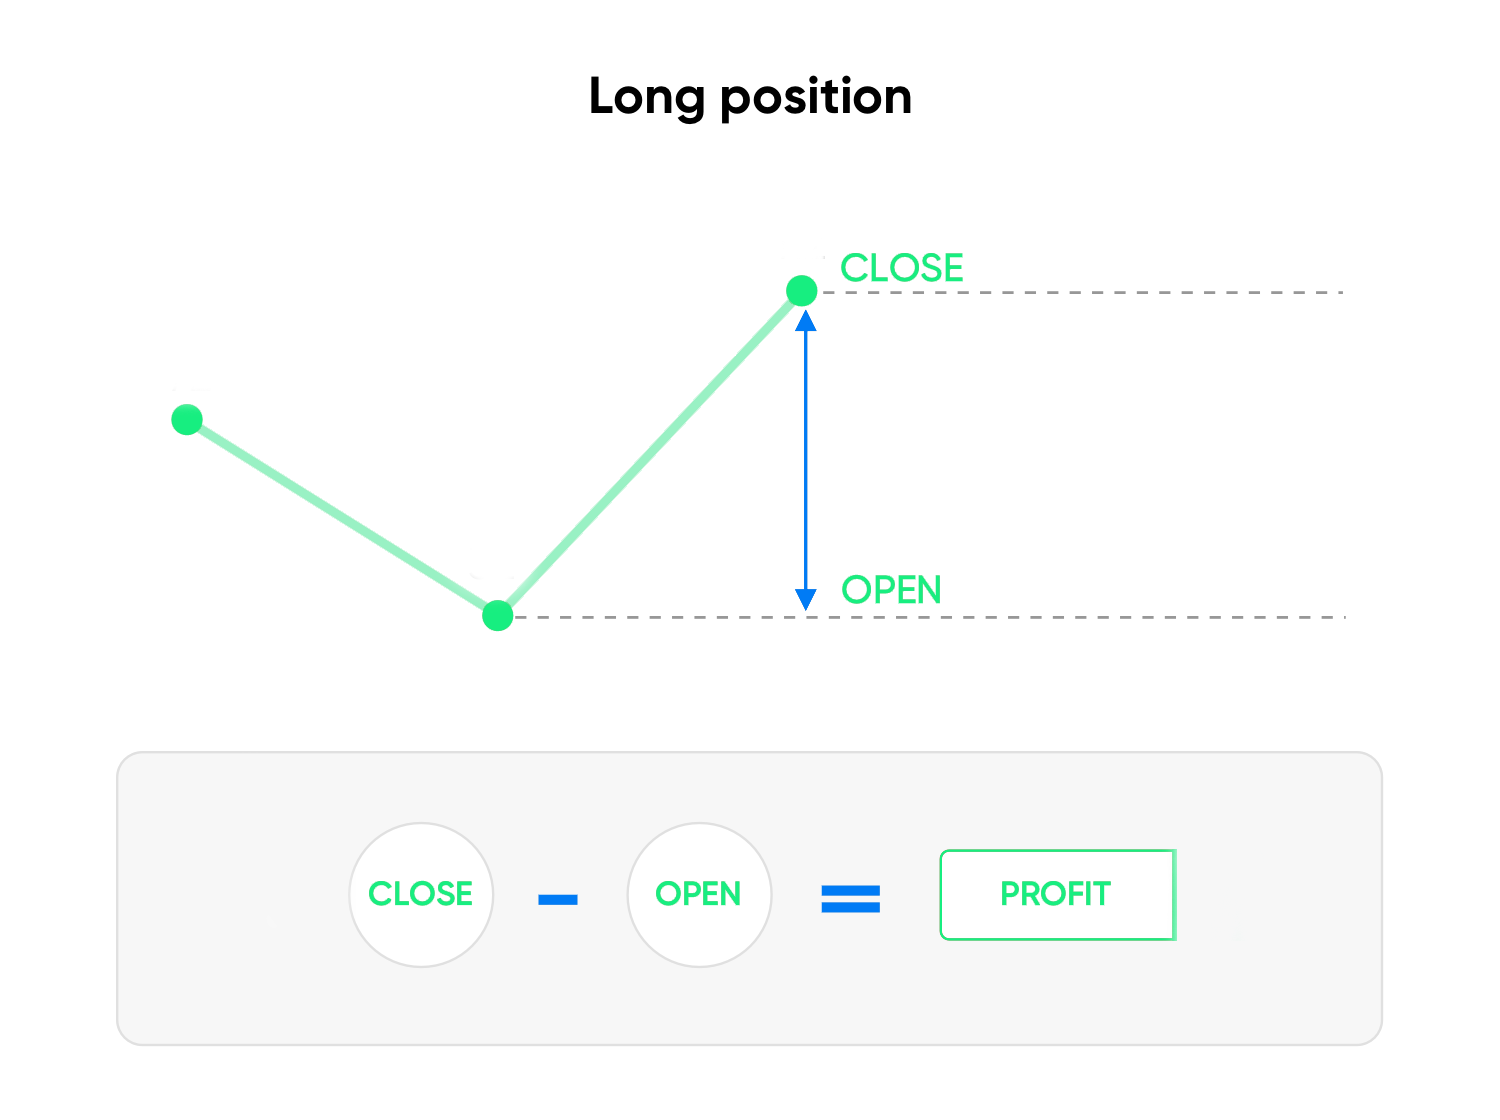Click the green dot at the CLOSE level
This screenshot has height=1120, width=1500.
click(802, 291)
